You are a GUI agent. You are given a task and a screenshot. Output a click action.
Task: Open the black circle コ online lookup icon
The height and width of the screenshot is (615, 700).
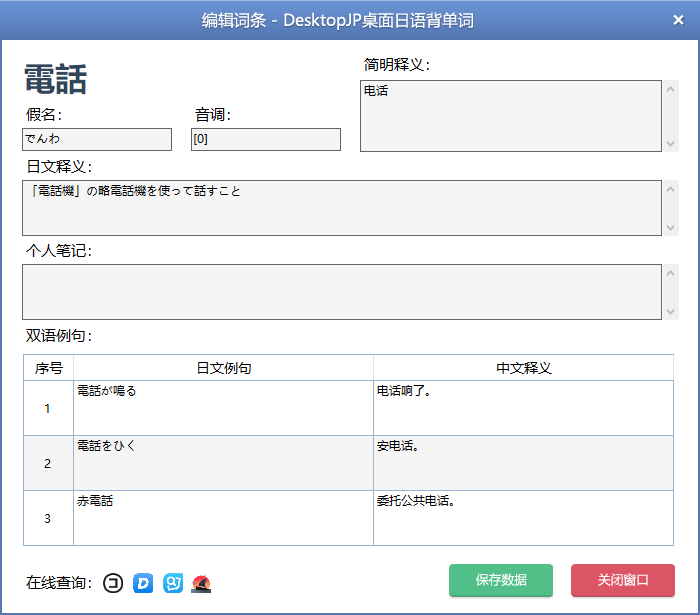[113, 583]
